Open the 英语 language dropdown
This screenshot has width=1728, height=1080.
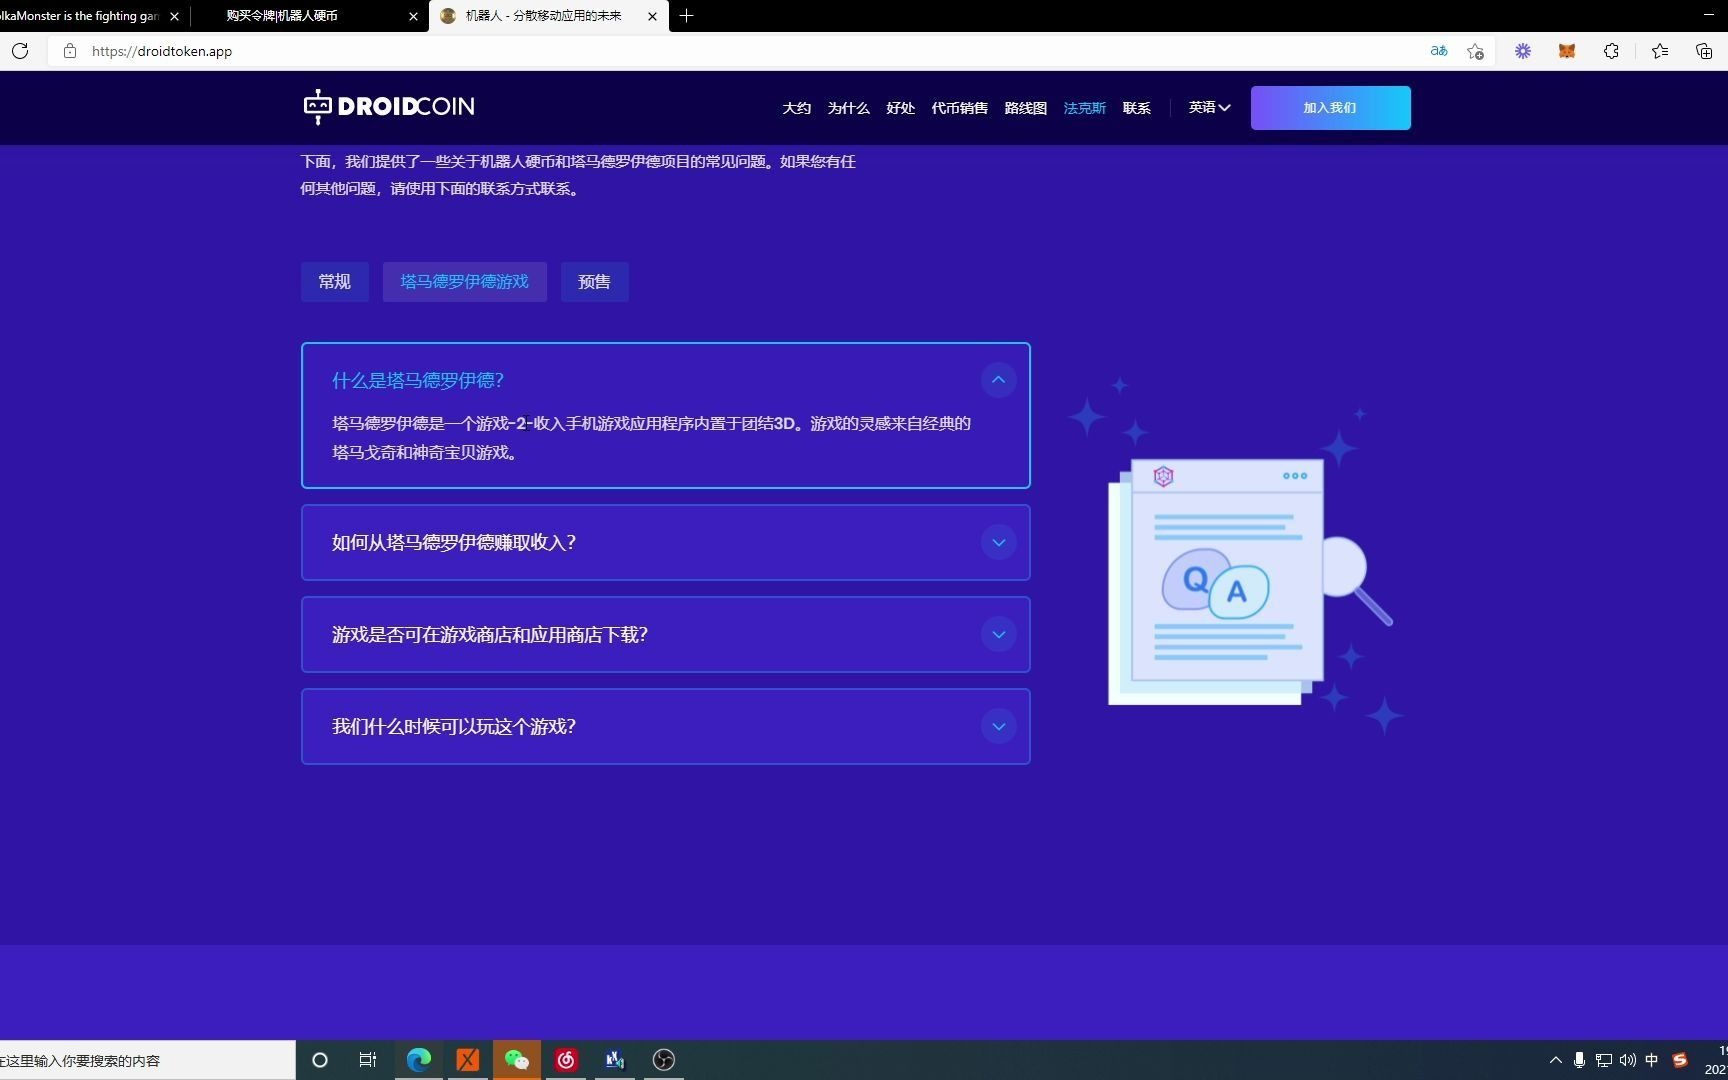[x=1209, y=107]
